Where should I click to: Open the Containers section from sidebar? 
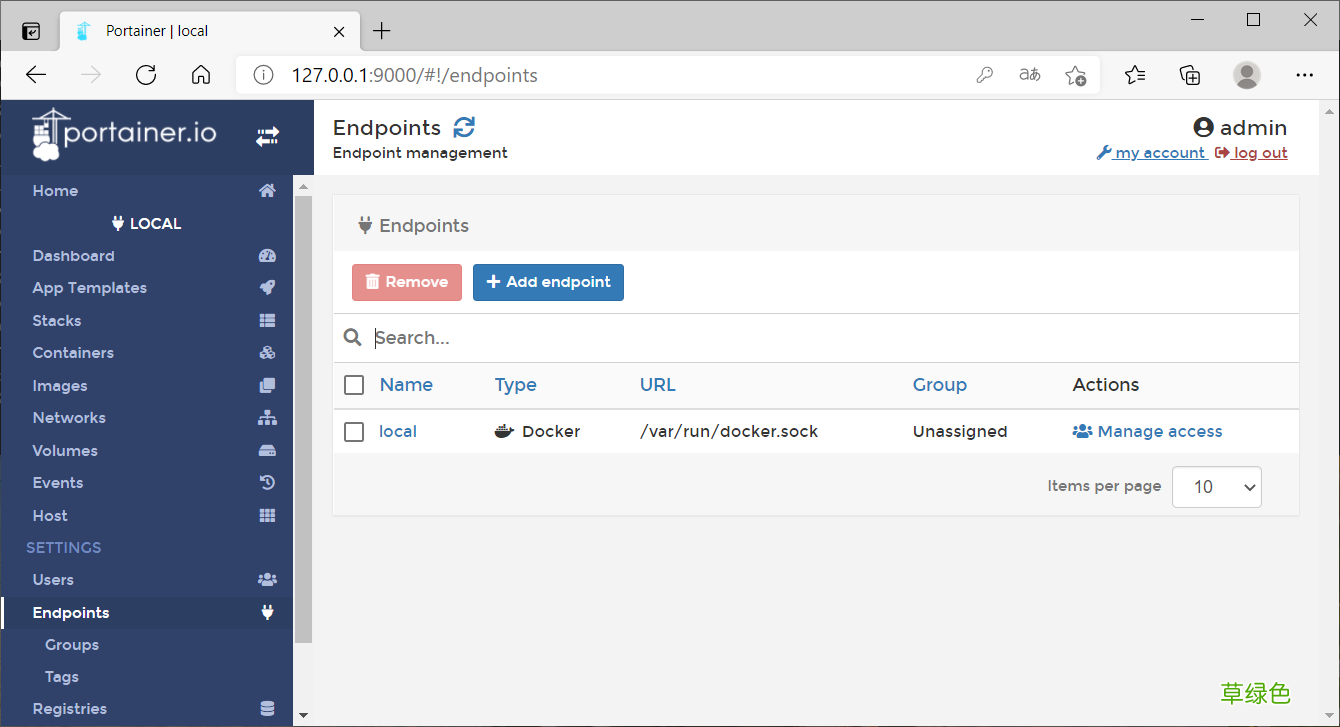point(72,352)
